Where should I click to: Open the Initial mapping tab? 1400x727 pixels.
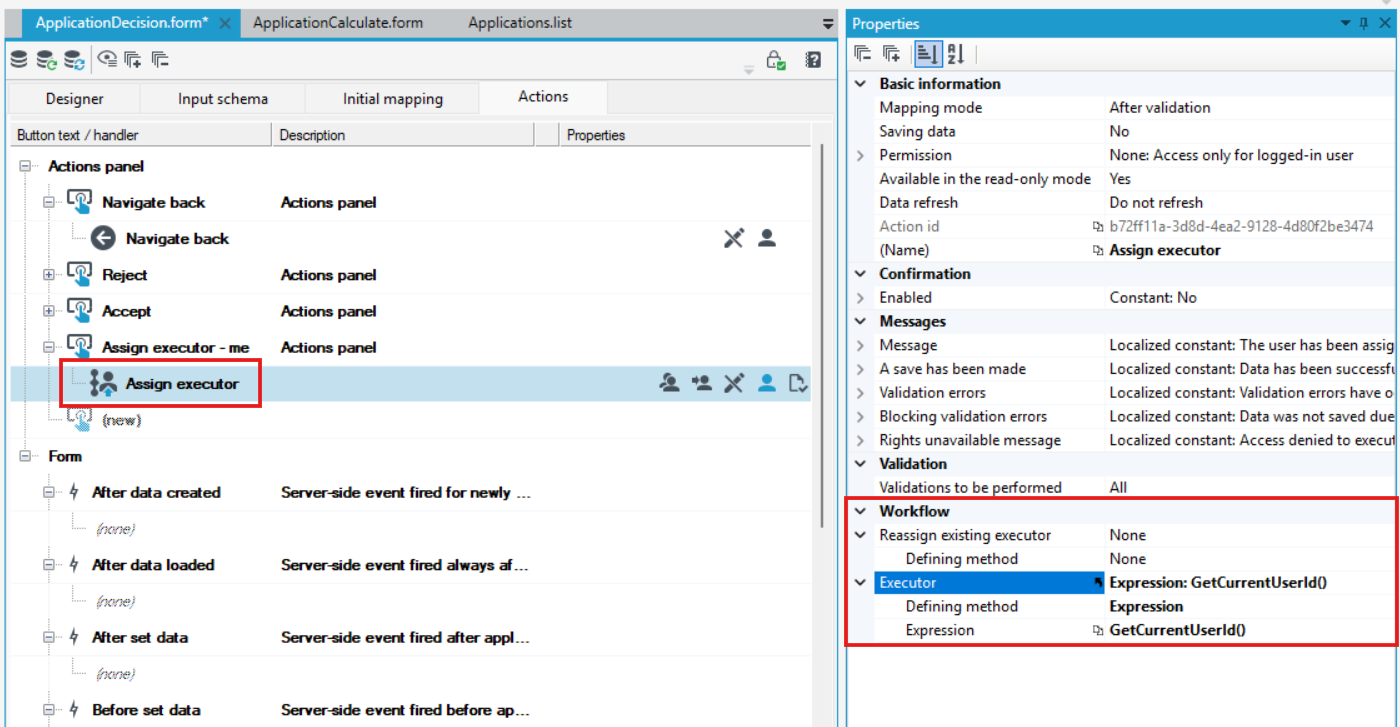pyautogui.click(x=393, y=98)
